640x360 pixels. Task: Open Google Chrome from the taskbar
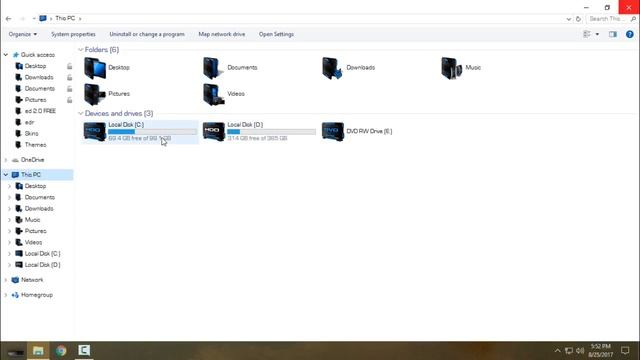(x=61, y=351)
